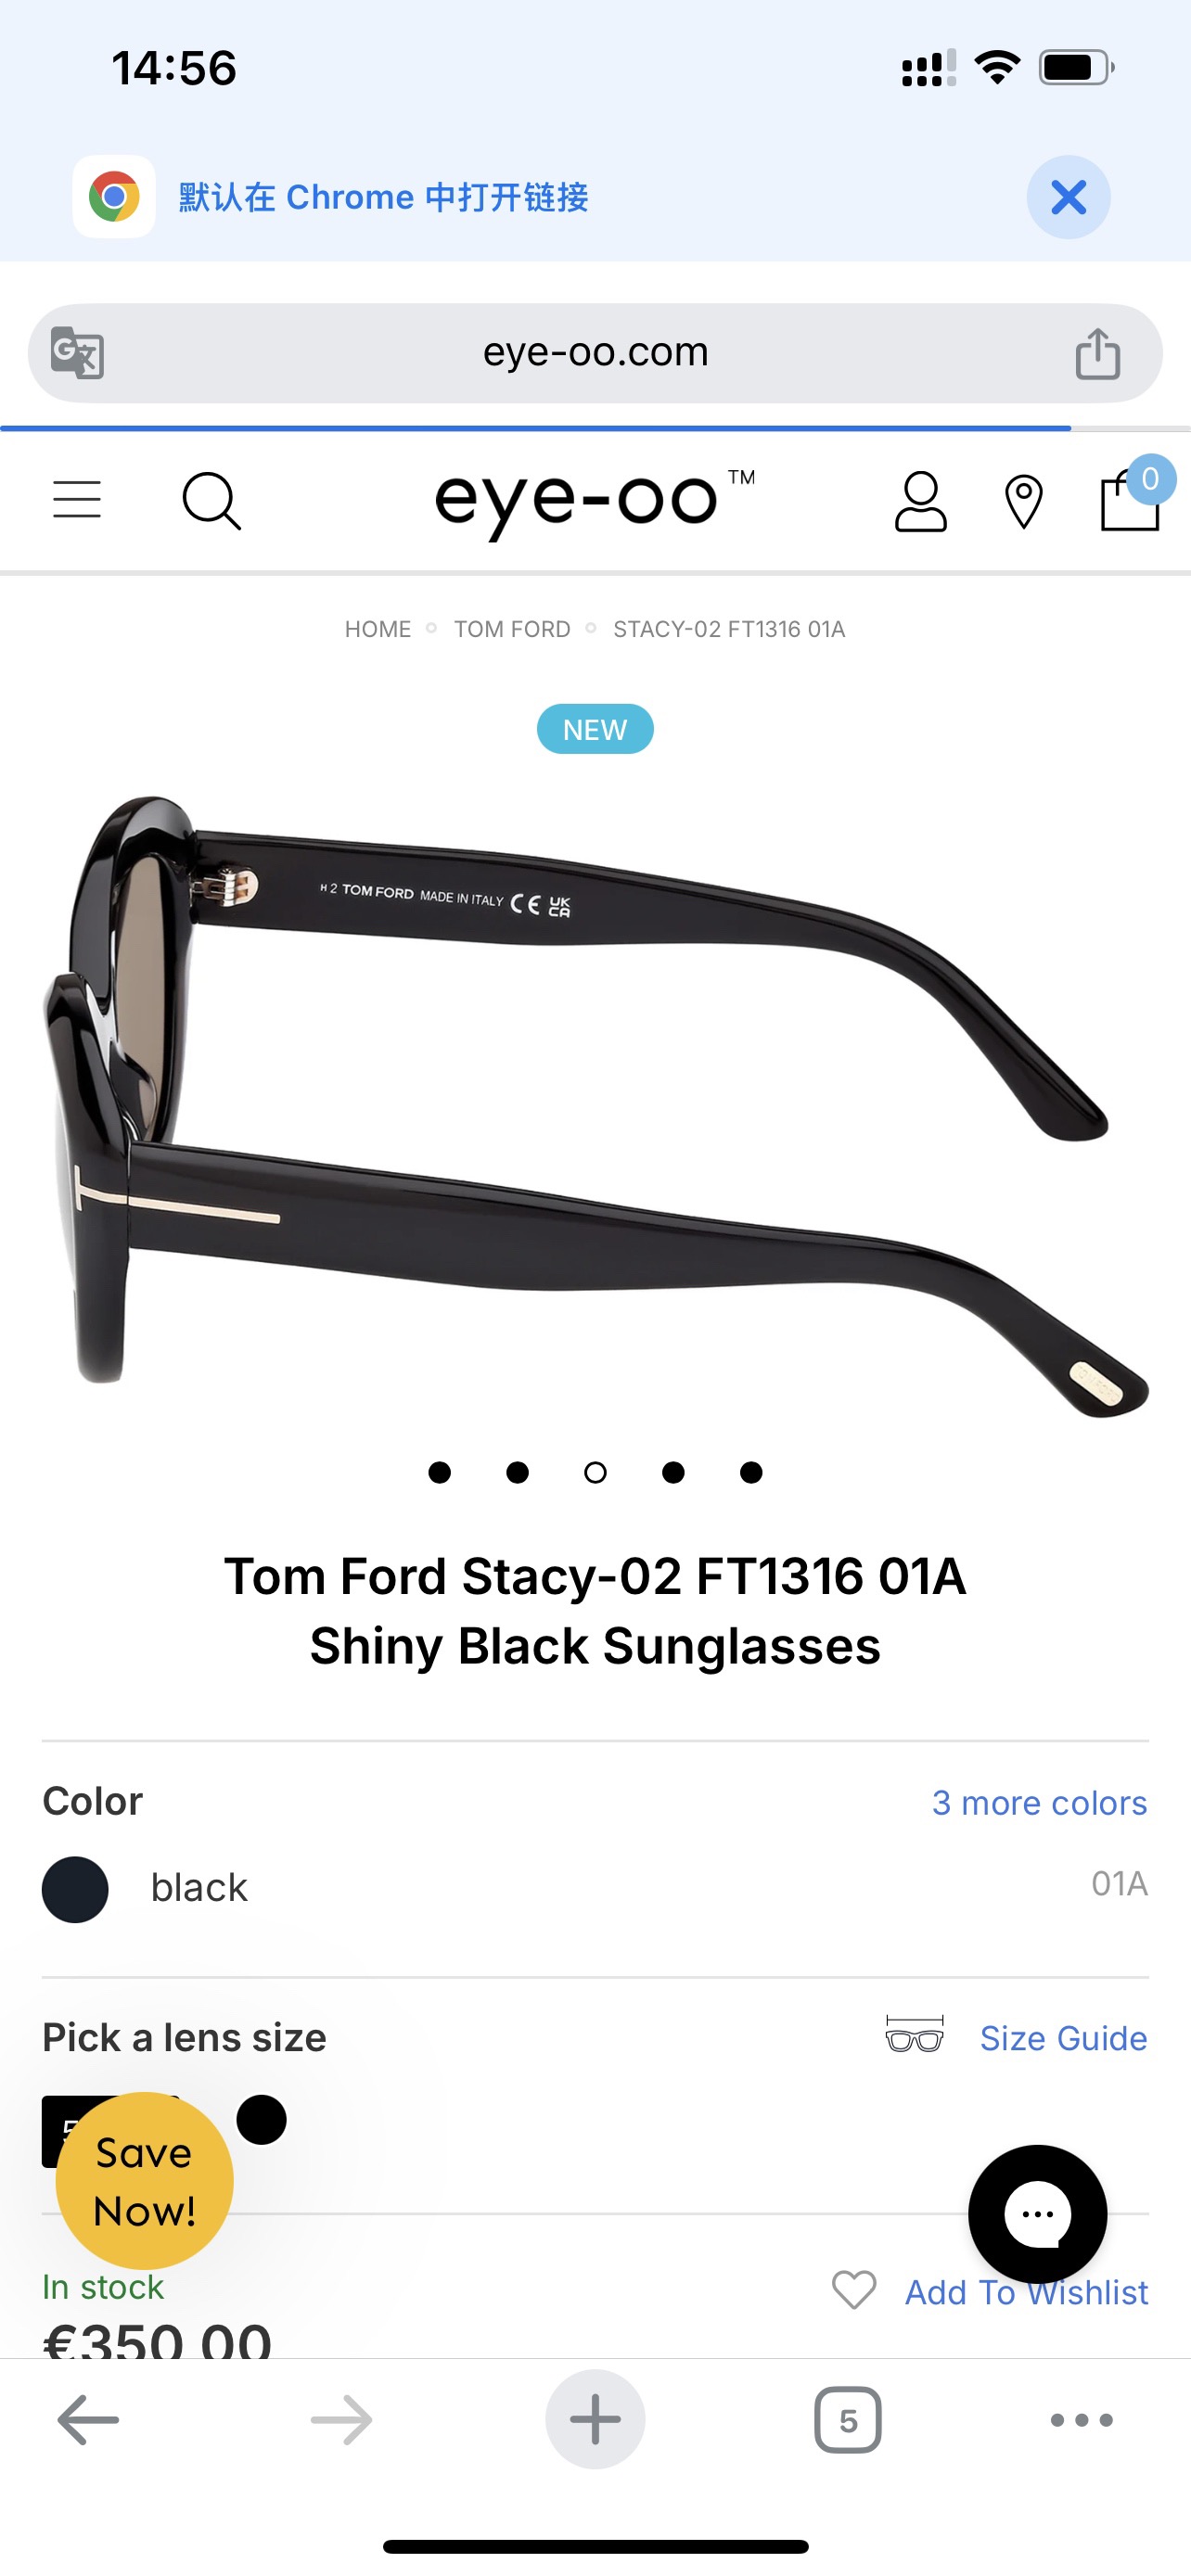Open the hamburger navigation menu
The image size is (1191, 2576).
point(77,499)
